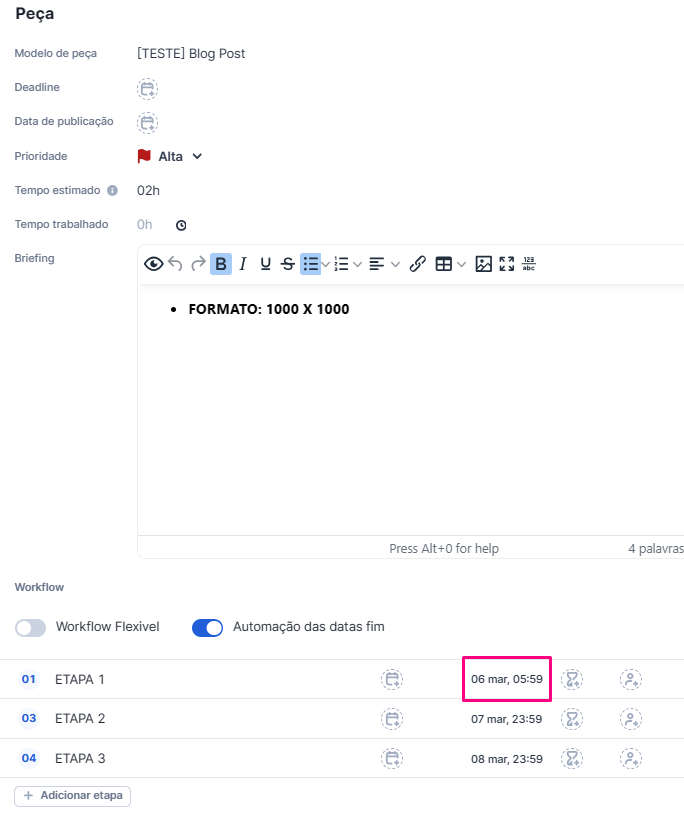Toggle bold formatting in briefing editor
This screenshot has width=684, height=814.
point(221,264)
